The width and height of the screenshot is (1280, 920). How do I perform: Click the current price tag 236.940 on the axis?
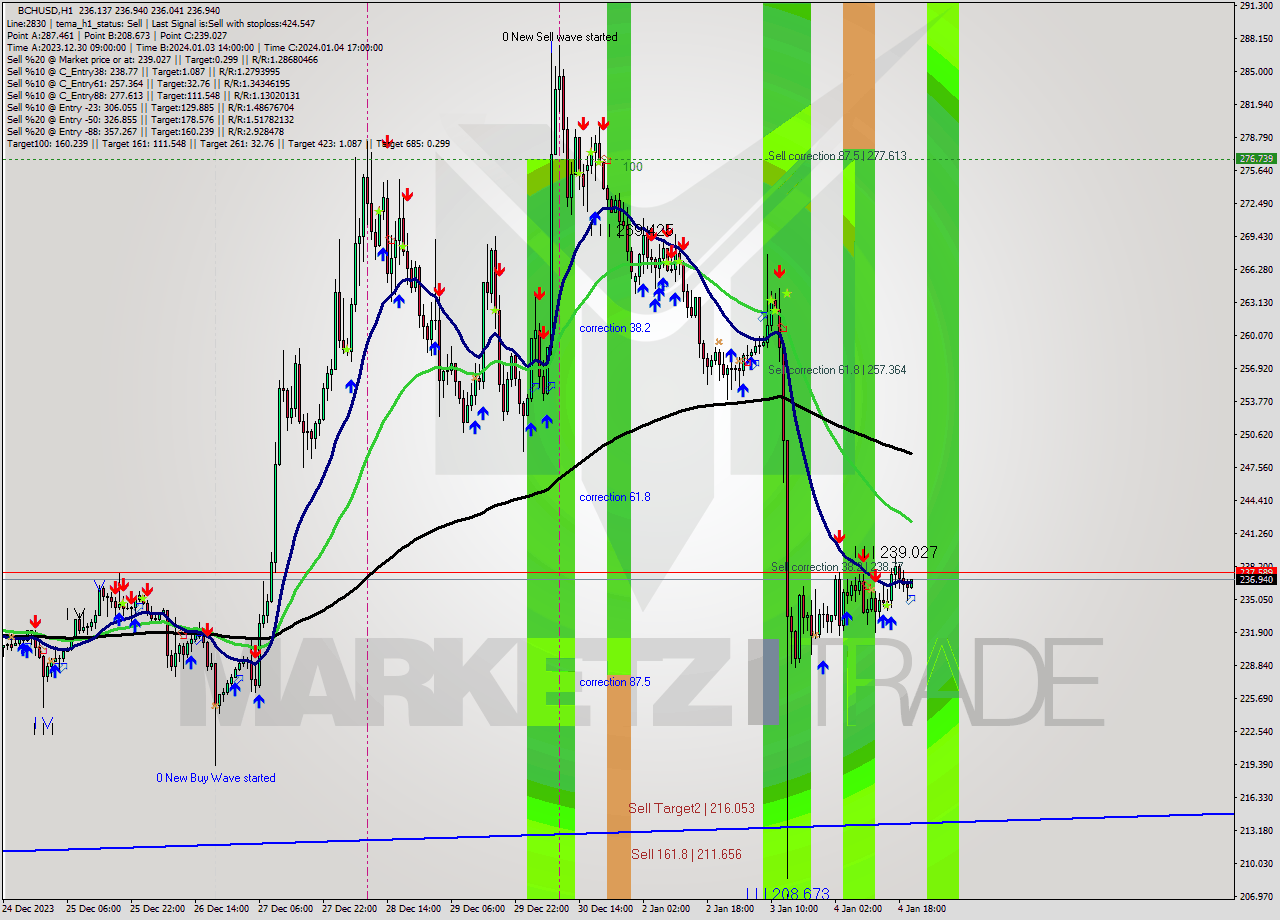[1256, 579]
